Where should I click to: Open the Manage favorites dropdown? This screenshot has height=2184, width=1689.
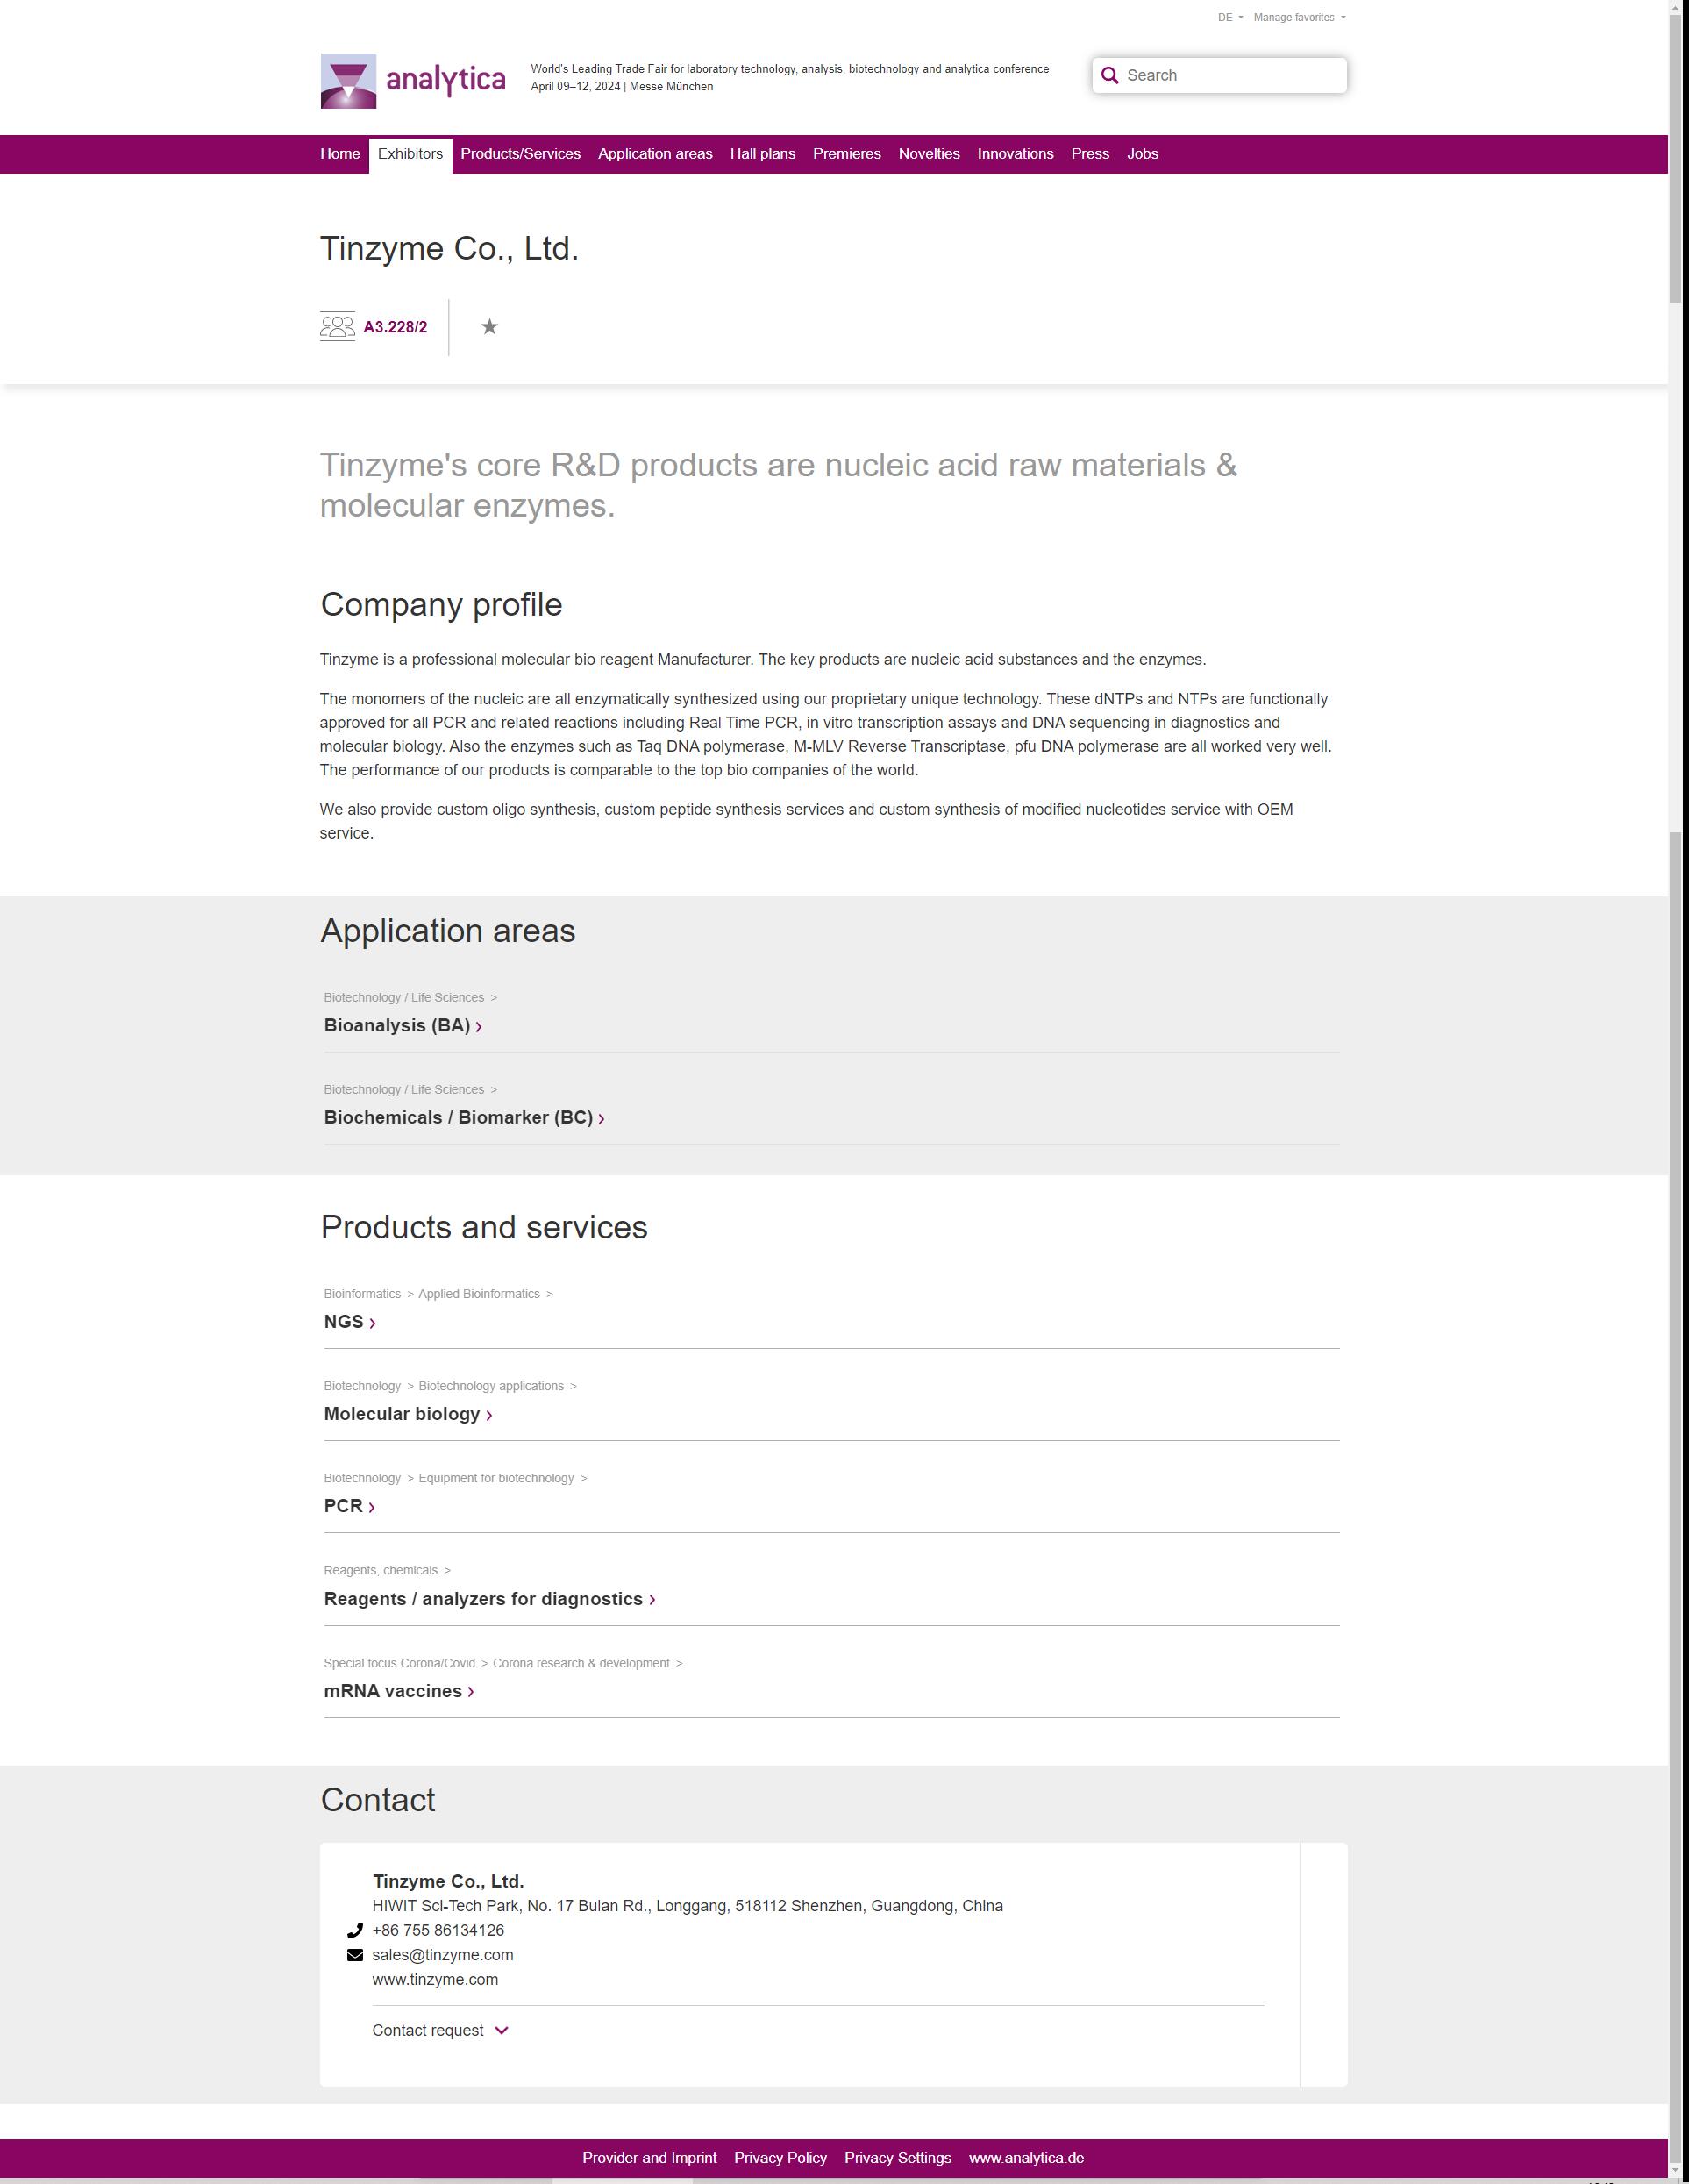(1298, 18)
